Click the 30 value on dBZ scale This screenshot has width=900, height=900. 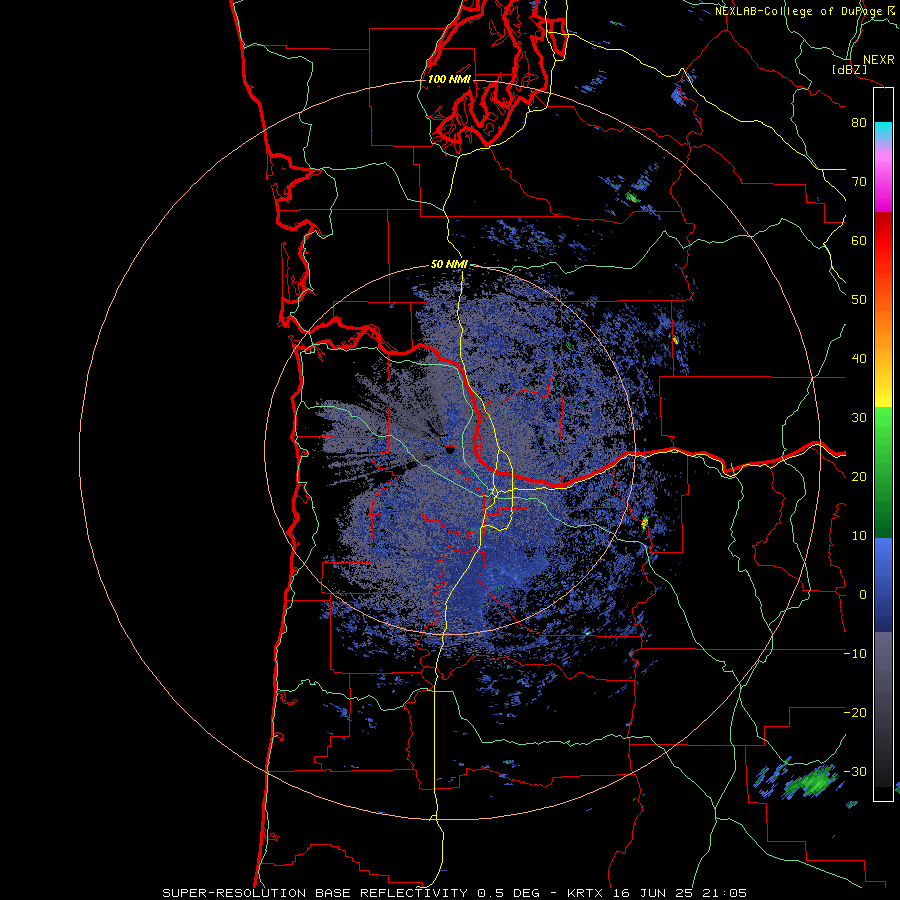pos(859,418)
